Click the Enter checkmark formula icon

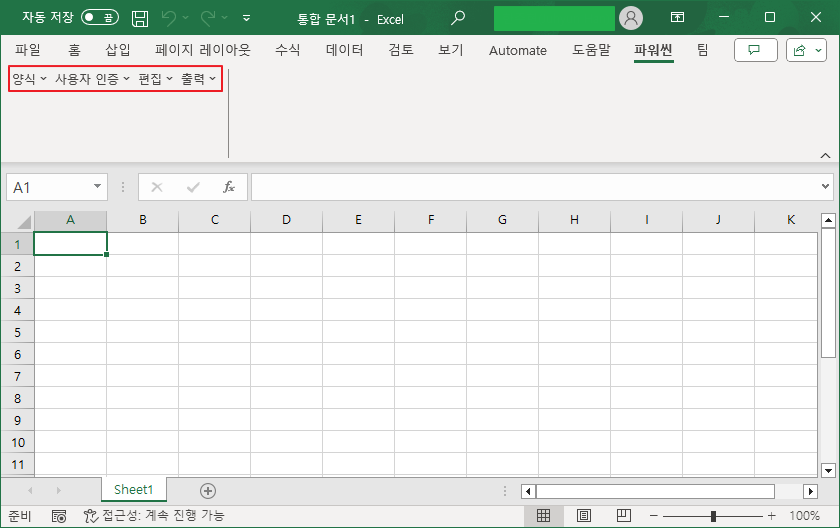pyautogui.click(x=193, y=187)
